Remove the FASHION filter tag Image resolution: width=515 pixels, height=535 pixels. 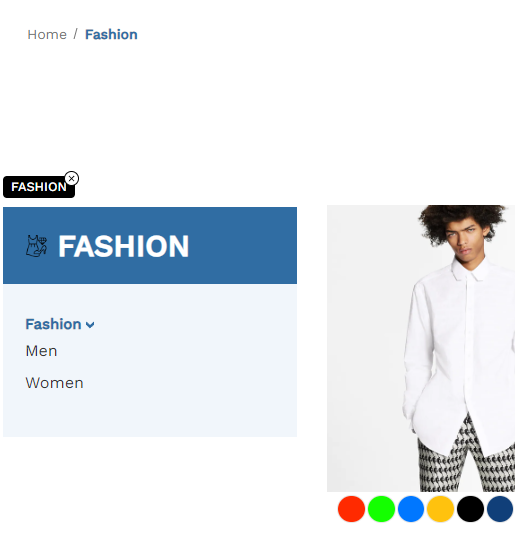(71, 178)
